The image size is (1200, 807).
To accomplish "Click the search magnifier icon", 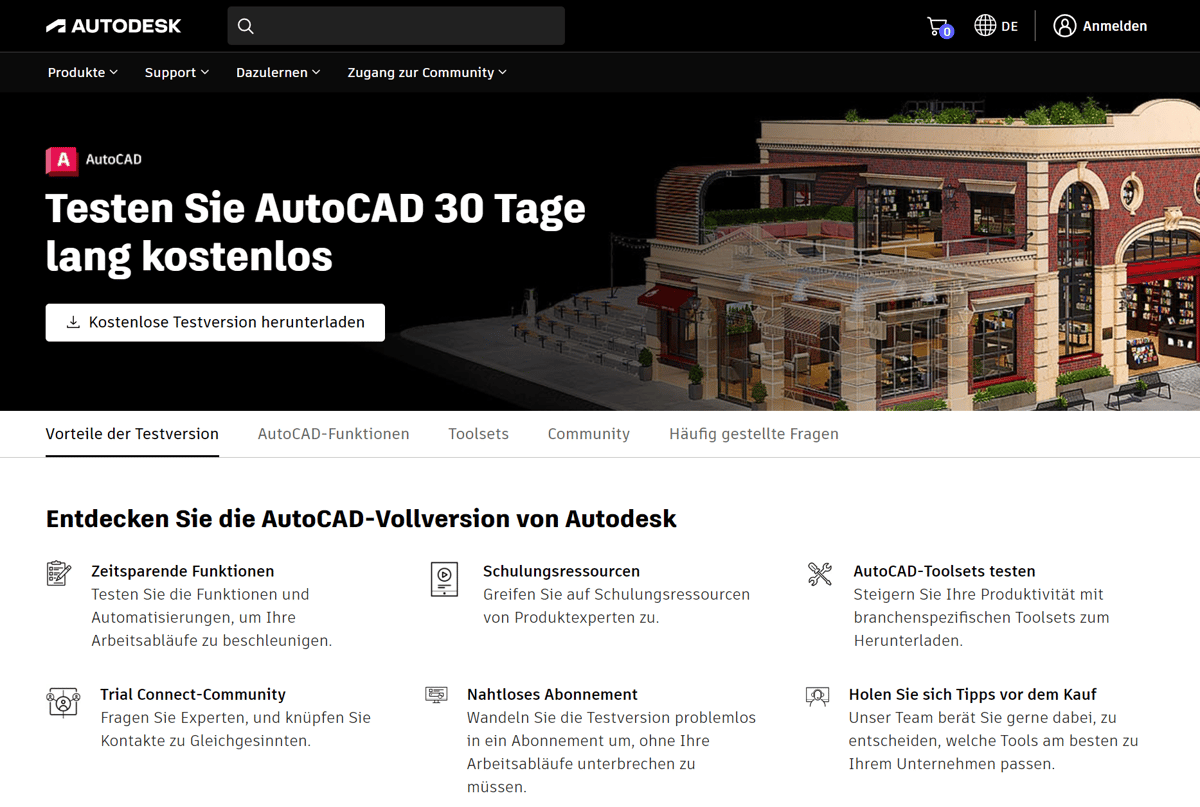I will pos(246,26).
